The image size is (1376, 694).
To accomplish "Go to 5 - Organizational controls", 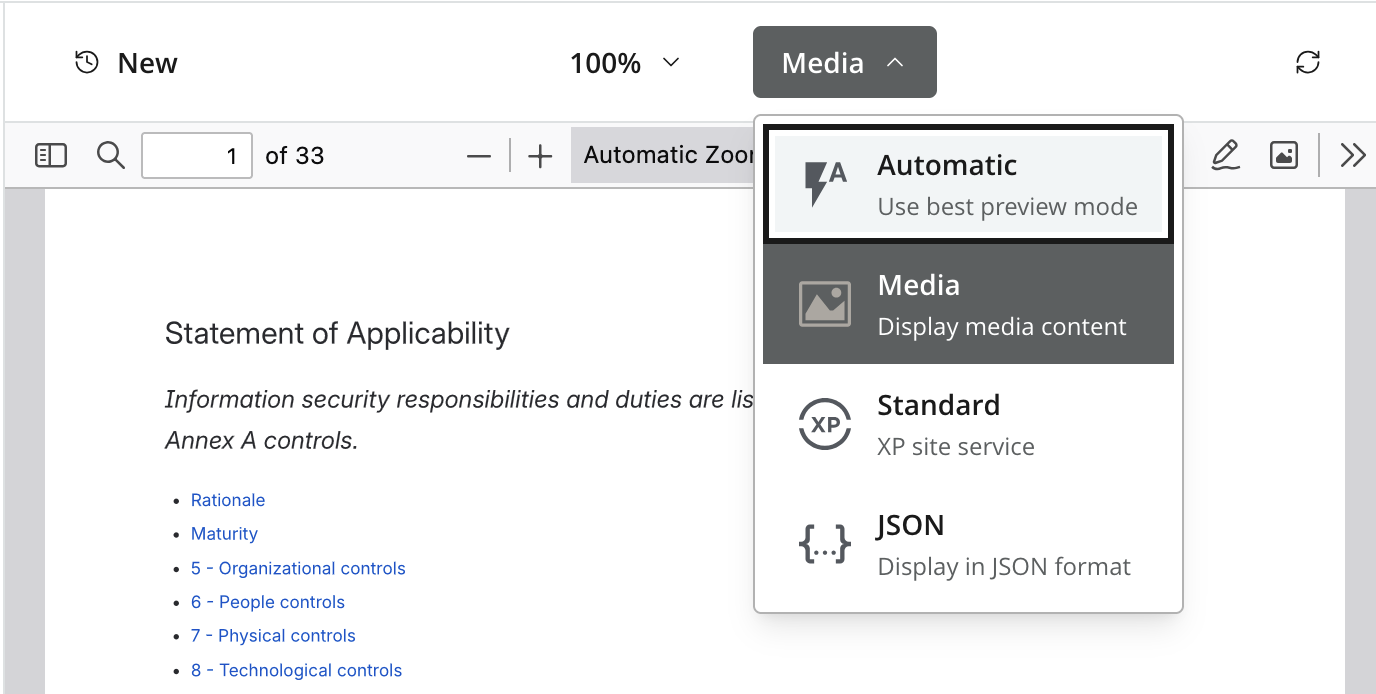I will coord(298,568).
